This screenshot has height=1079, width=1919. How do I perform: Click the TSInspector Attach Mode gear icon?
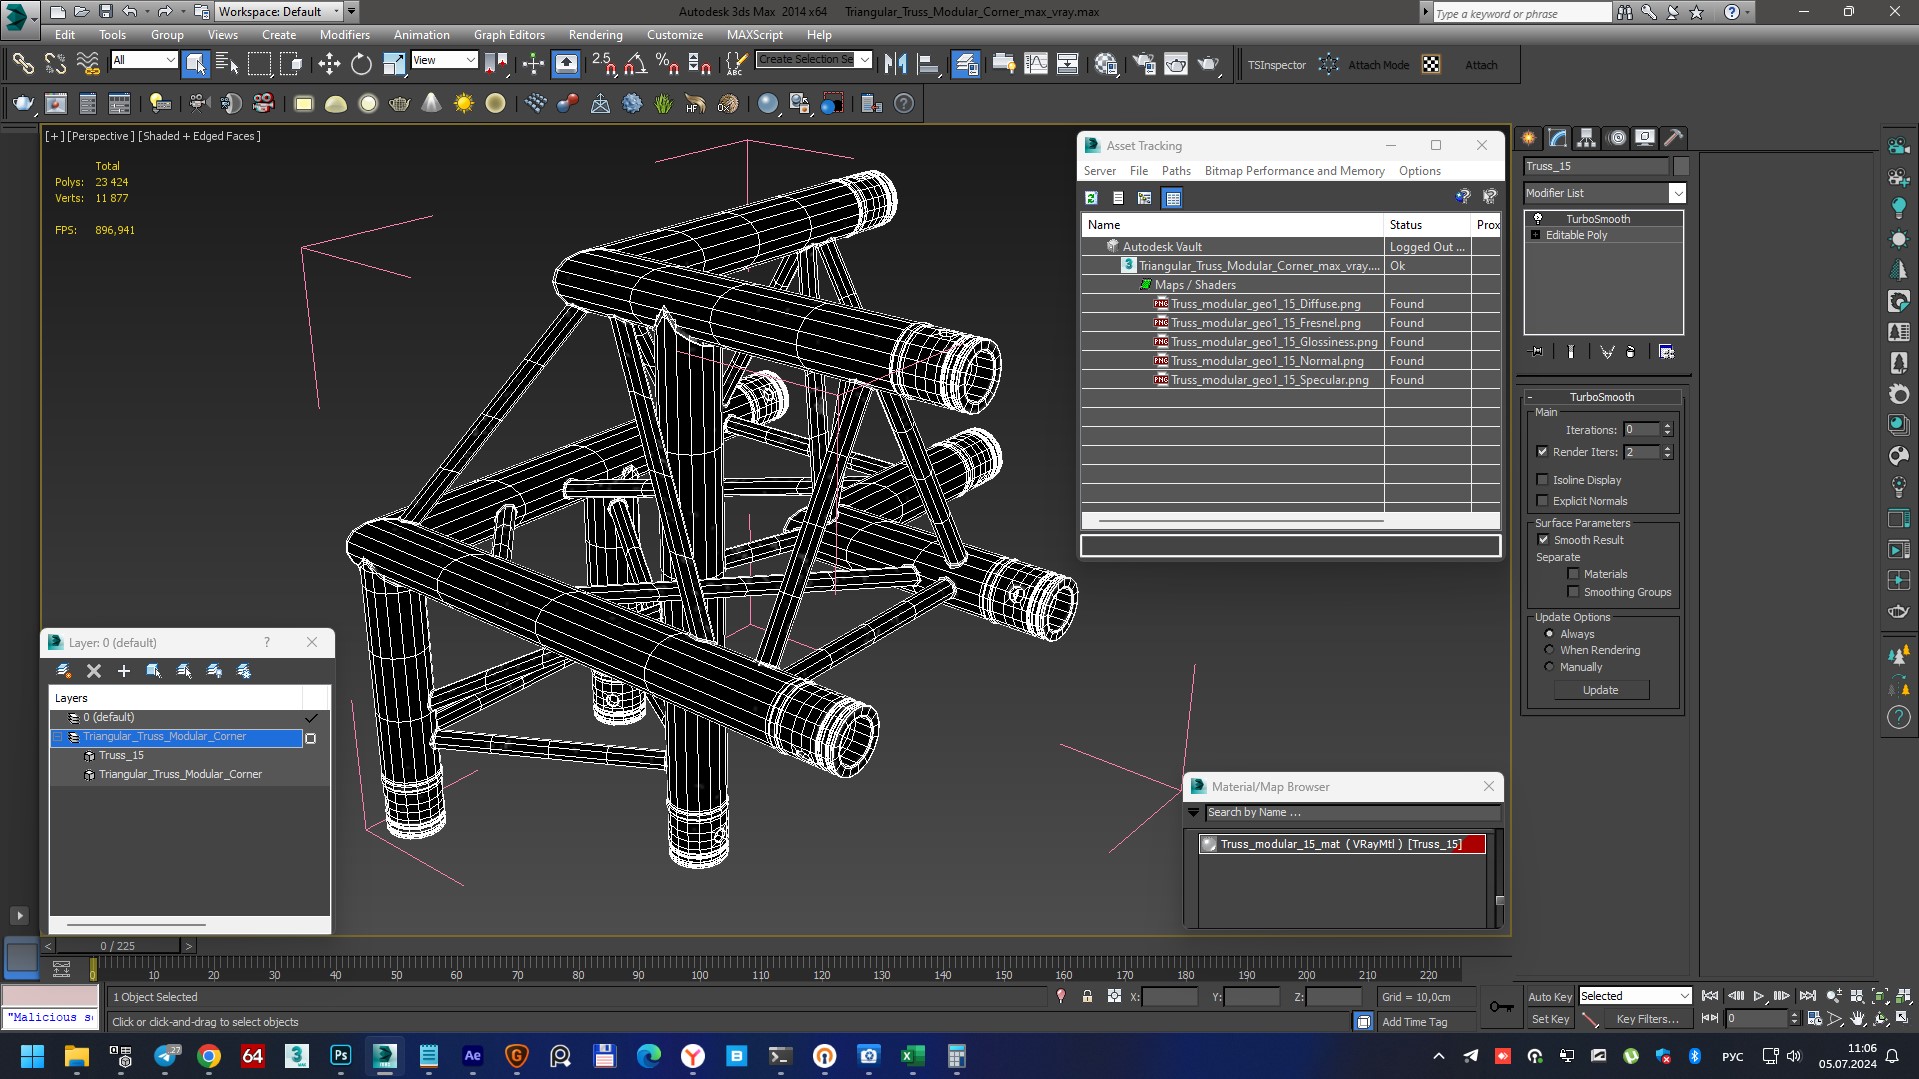pos(1329,65)
